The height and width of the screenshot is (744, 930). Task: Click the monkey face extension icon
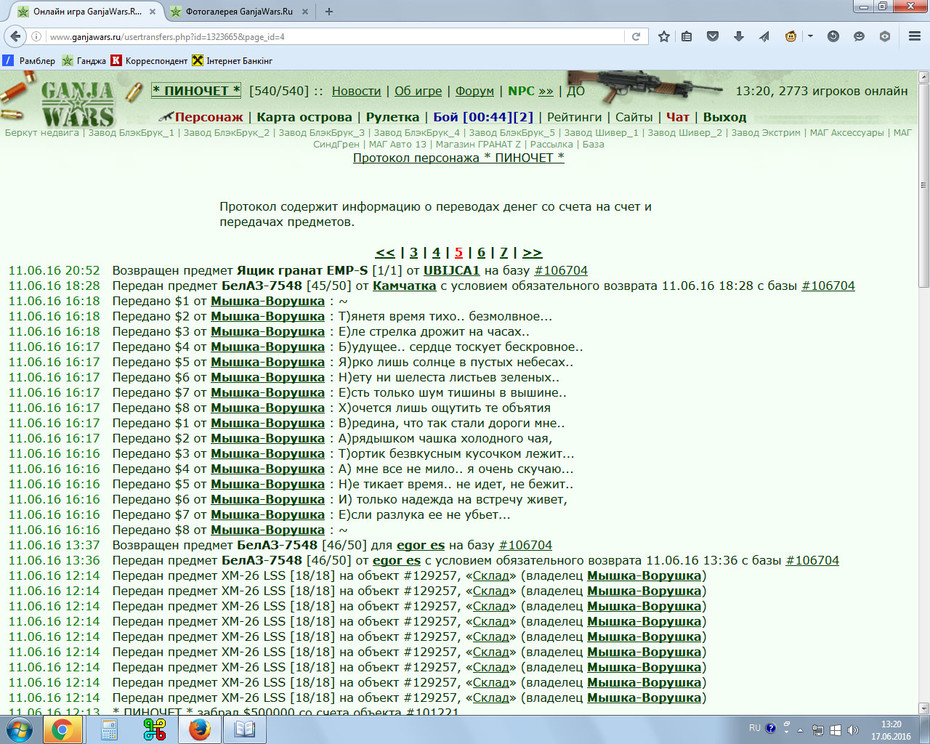[x=791, y=37]
